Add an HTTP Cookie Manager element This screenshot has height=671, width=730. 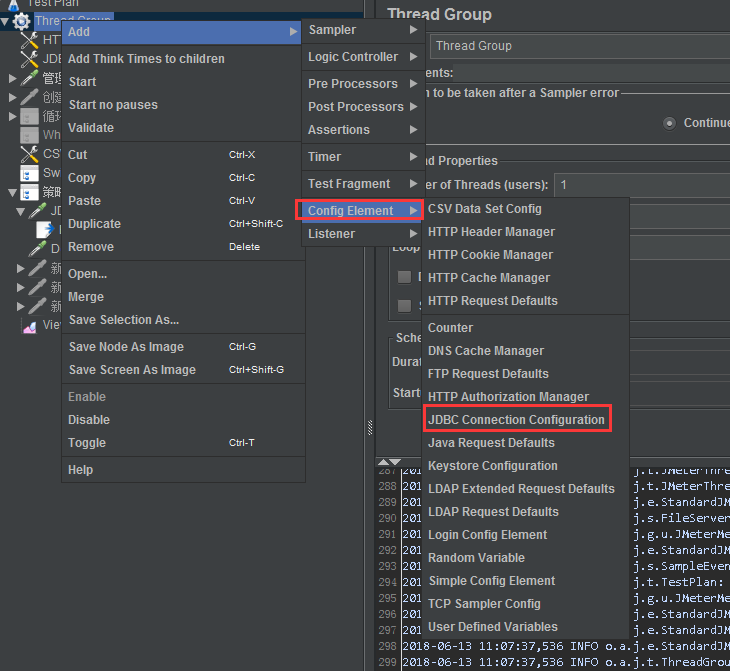[x=490, y=255]
